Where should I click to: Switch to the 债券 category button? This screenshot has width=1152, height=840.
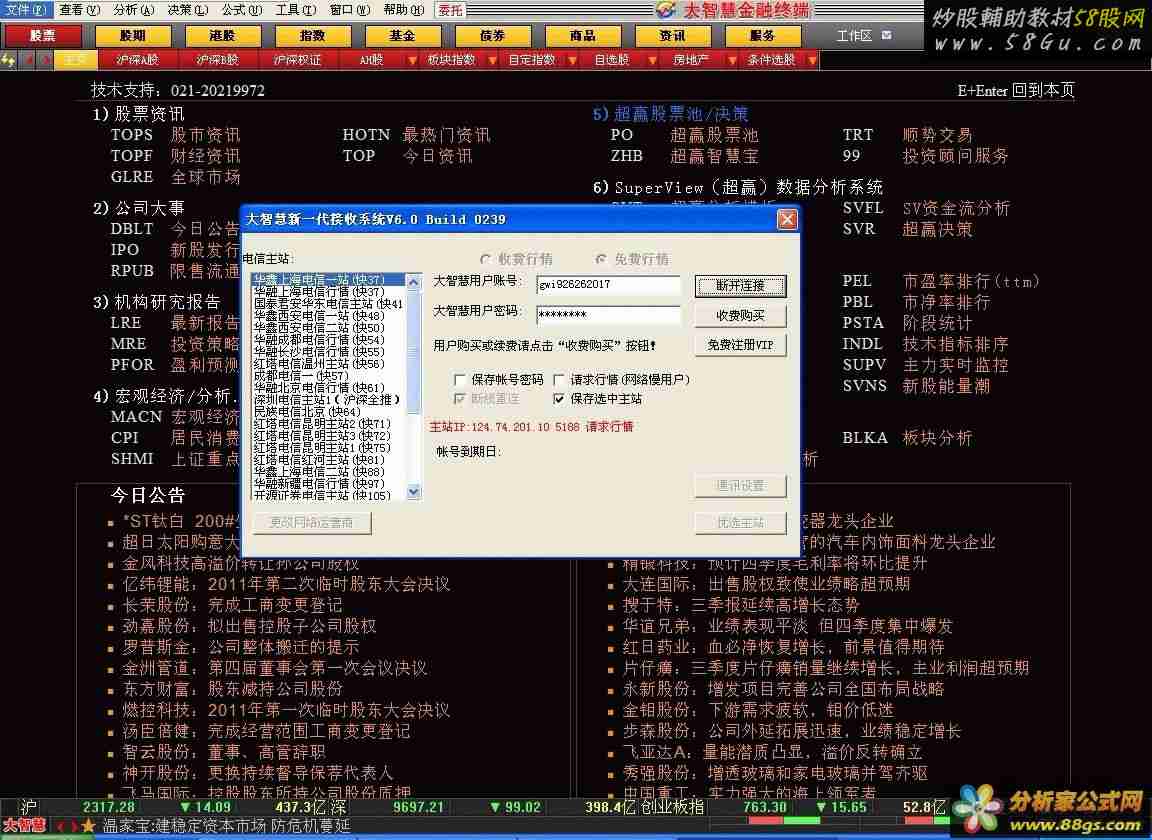(492, 35)
